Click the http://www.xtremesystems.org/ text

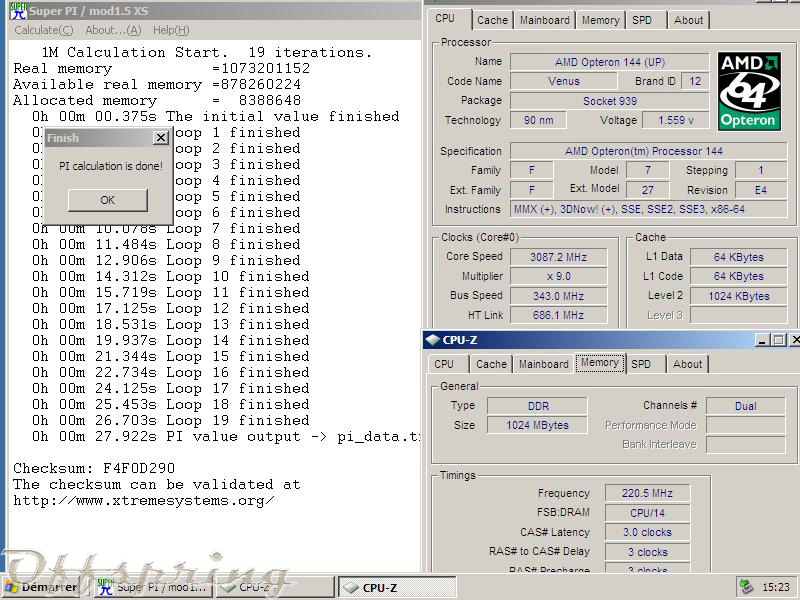144,501
